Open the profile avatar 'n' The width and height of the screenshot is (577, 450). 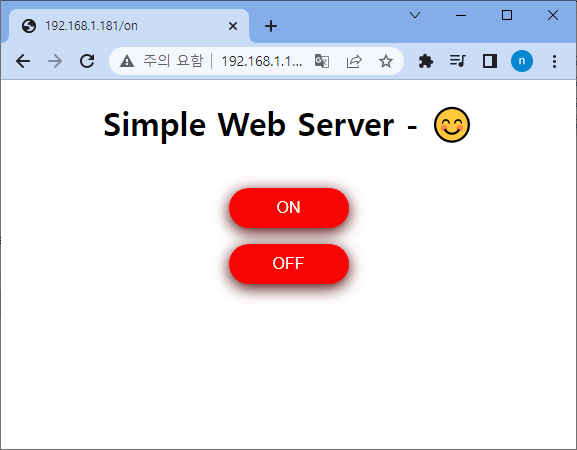(521, 61)
